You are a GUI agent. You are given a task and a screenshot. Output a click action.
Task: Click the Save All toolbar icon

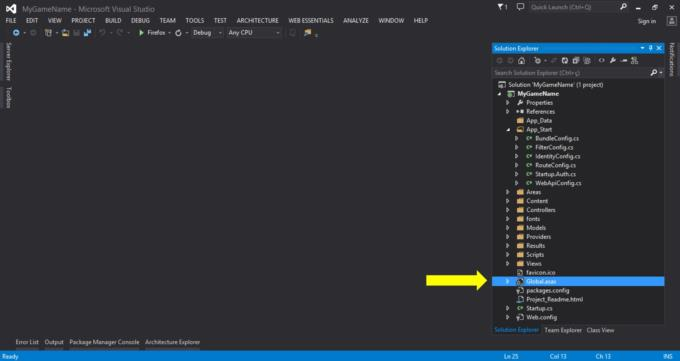tap(88, 33)
